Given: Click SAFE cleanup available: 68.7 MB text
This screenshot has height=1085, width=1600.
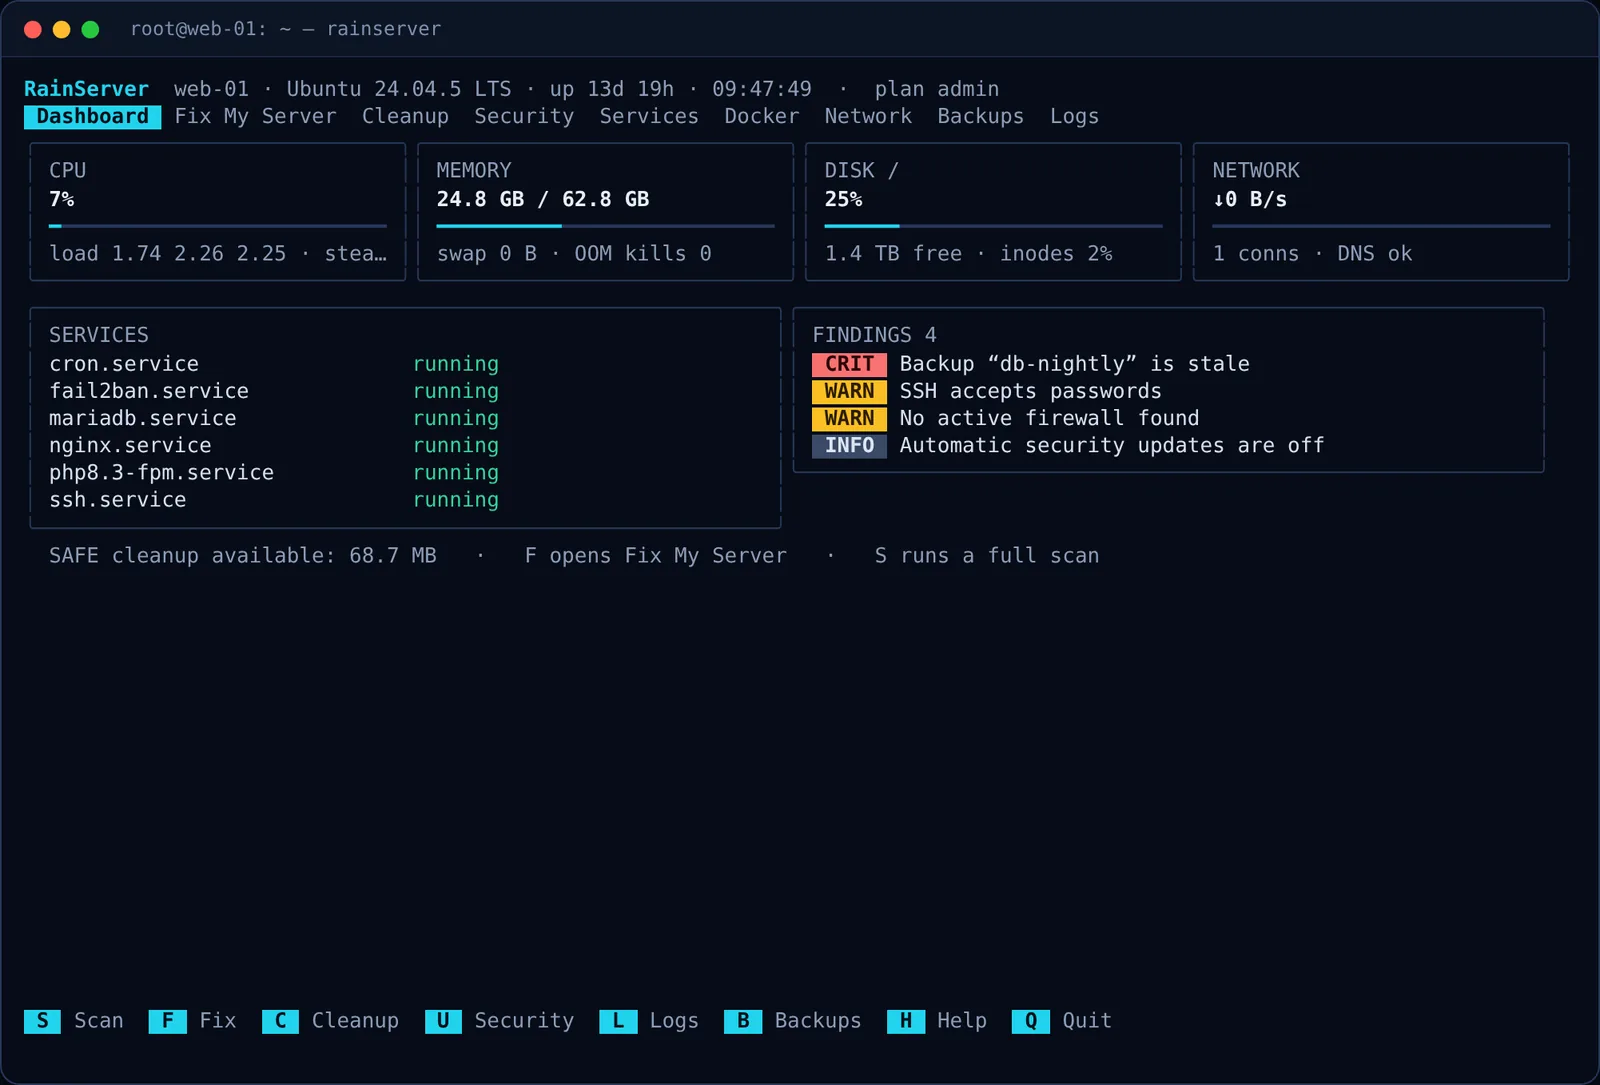Looking at the screenshot, I should click(x=243, y=556).
